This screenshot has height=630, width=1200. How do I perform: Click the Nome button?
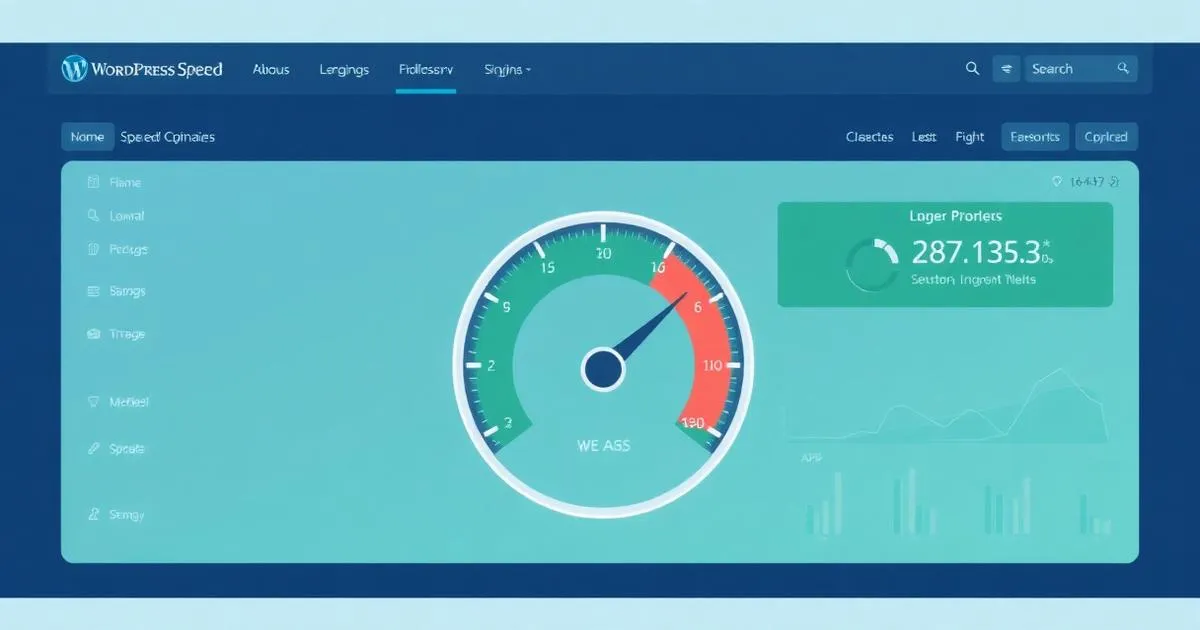[87, 137]
